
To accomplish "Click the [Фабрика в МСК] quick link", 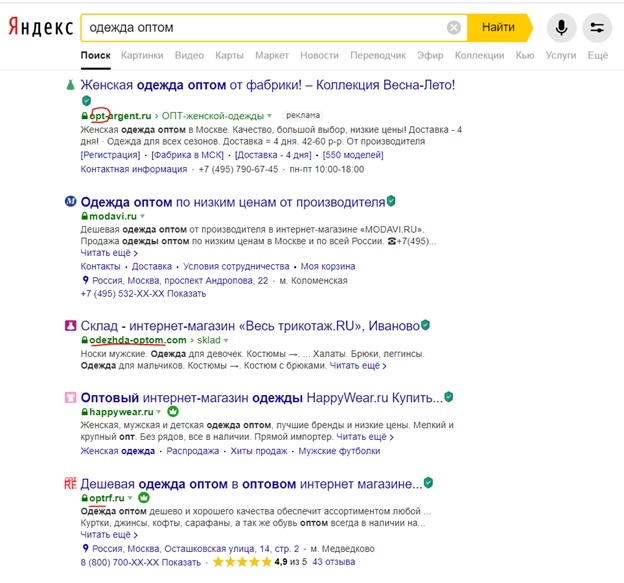I will coord(187,155).
